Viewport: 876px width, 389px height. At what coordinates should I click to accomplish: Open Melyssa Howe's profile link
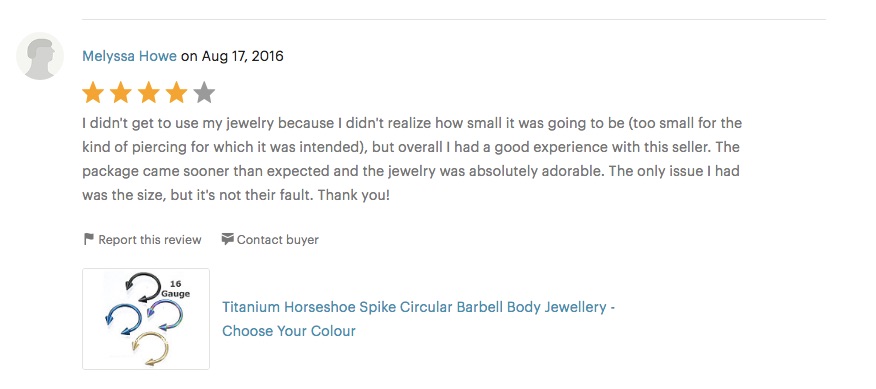click(129, 56)
